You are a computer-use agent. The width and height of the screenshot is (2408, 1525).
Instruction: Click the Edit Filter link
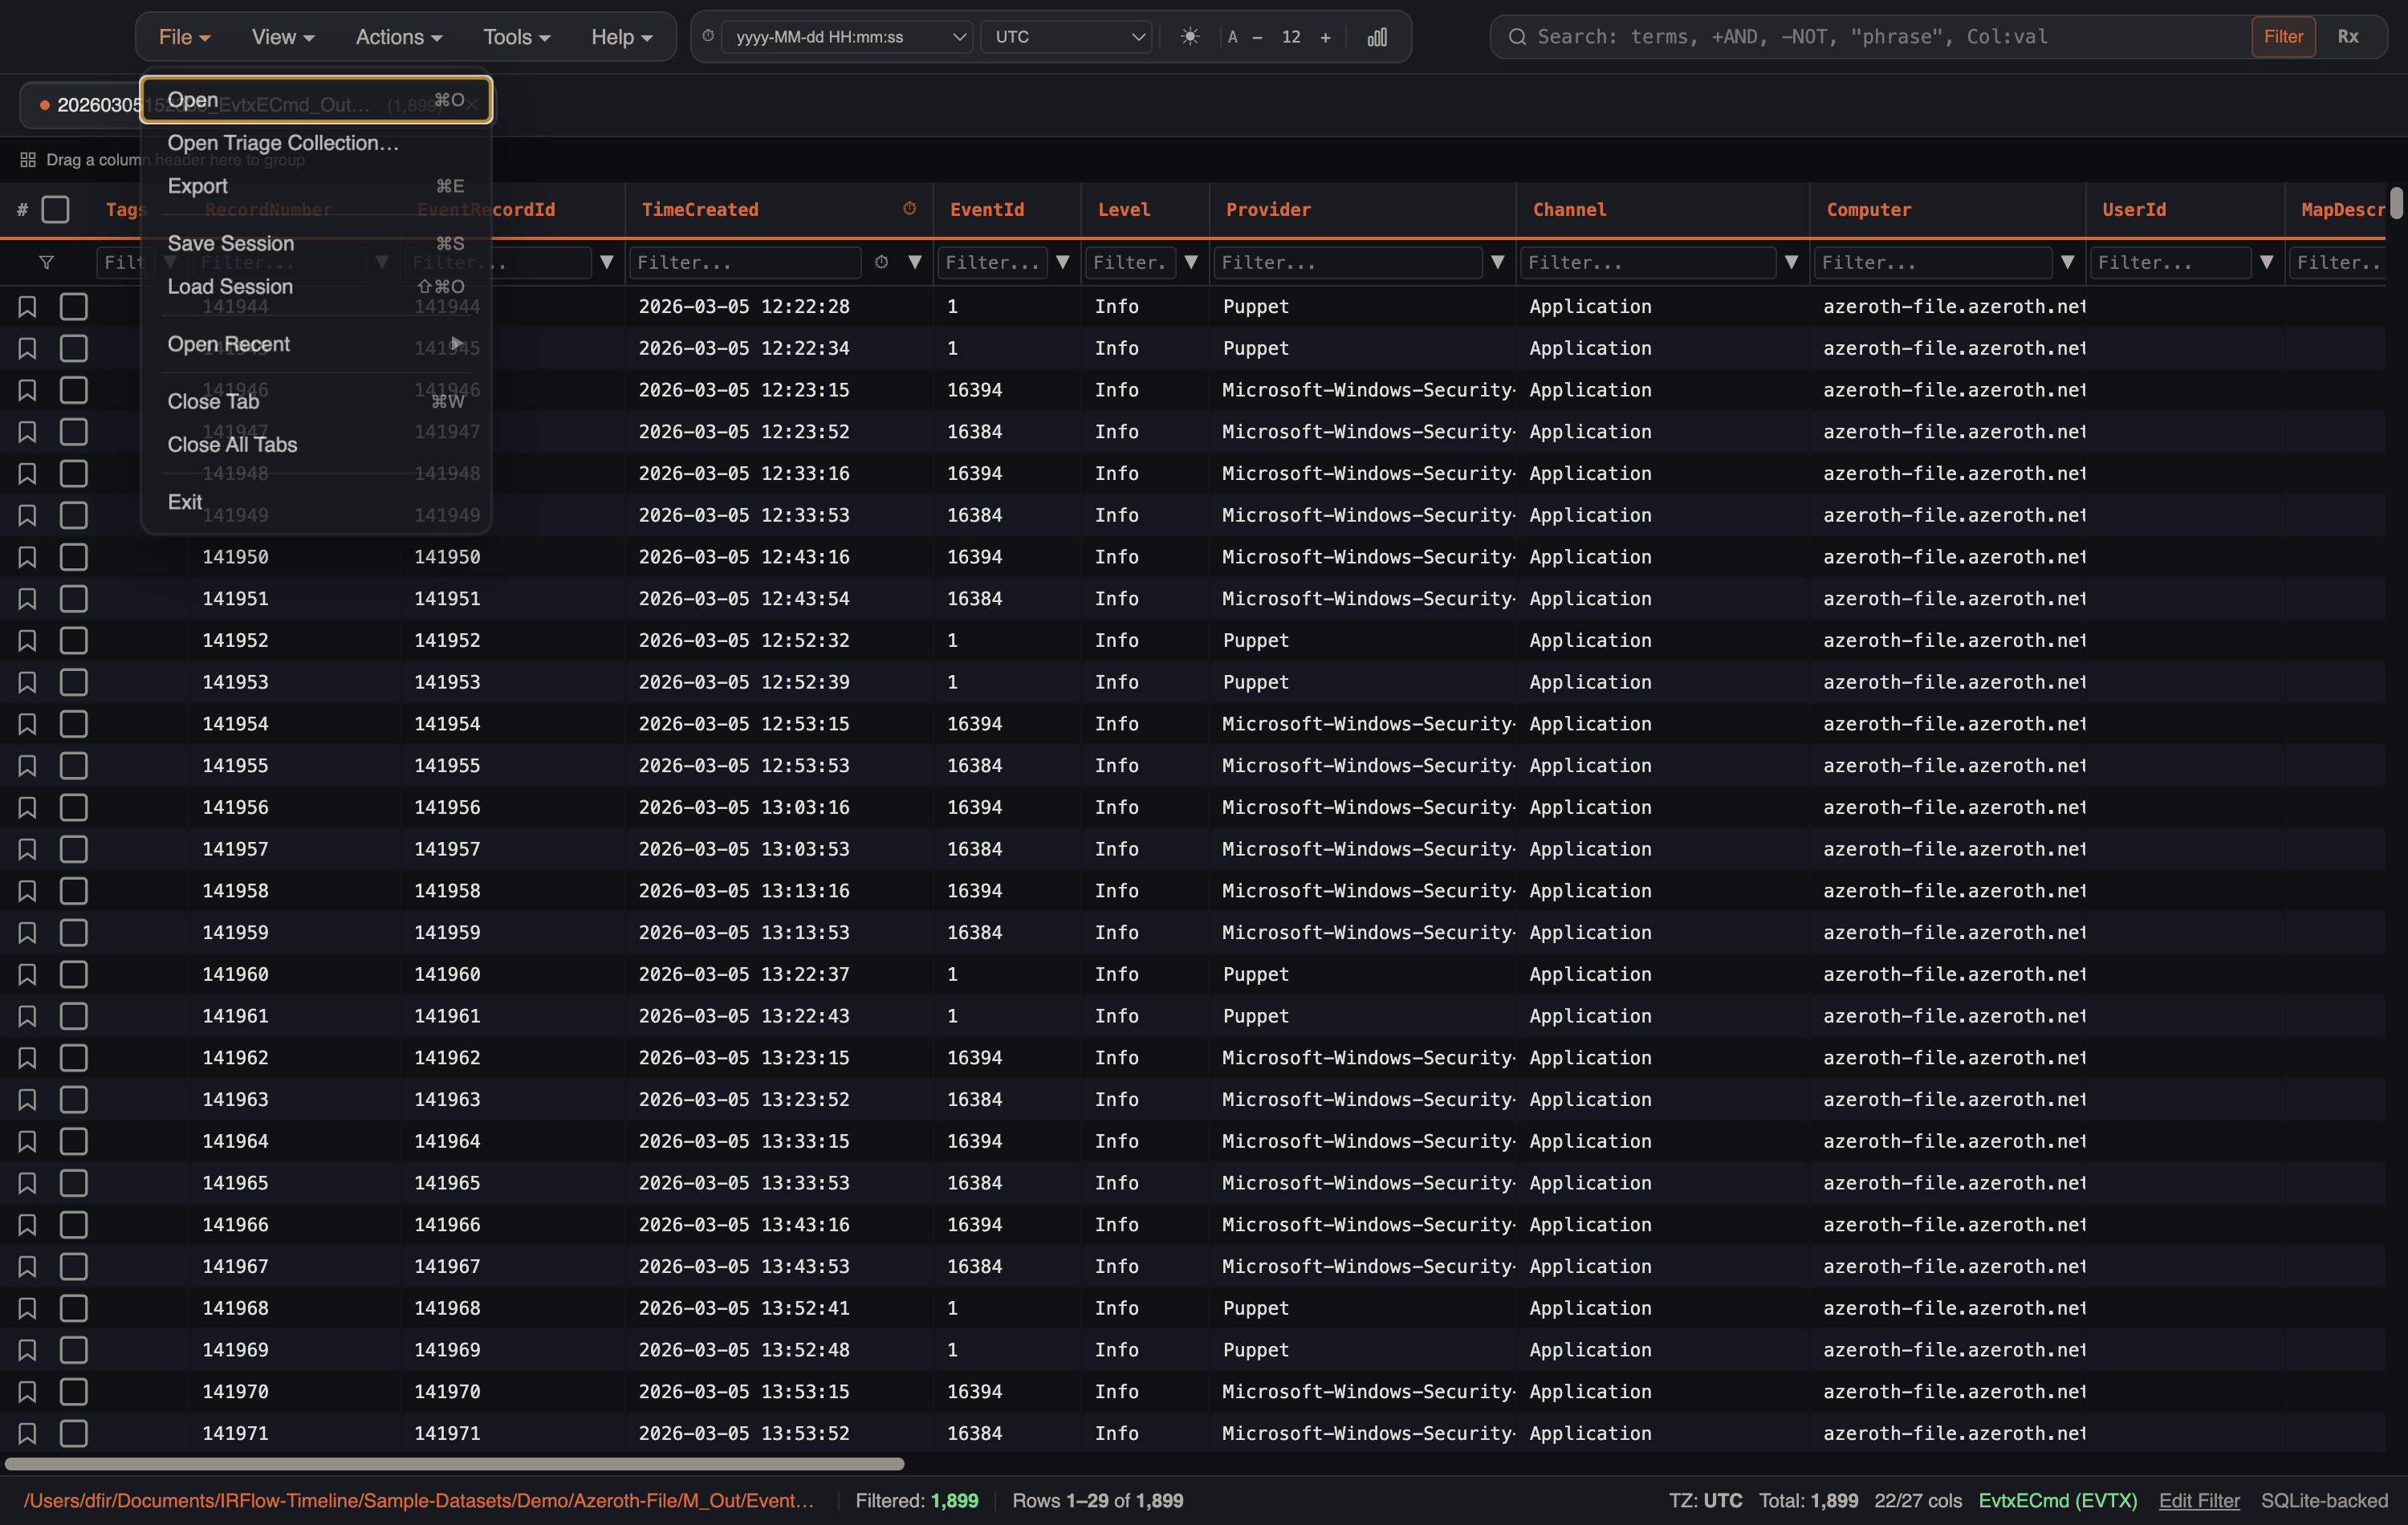[x=2199, y=1500]
